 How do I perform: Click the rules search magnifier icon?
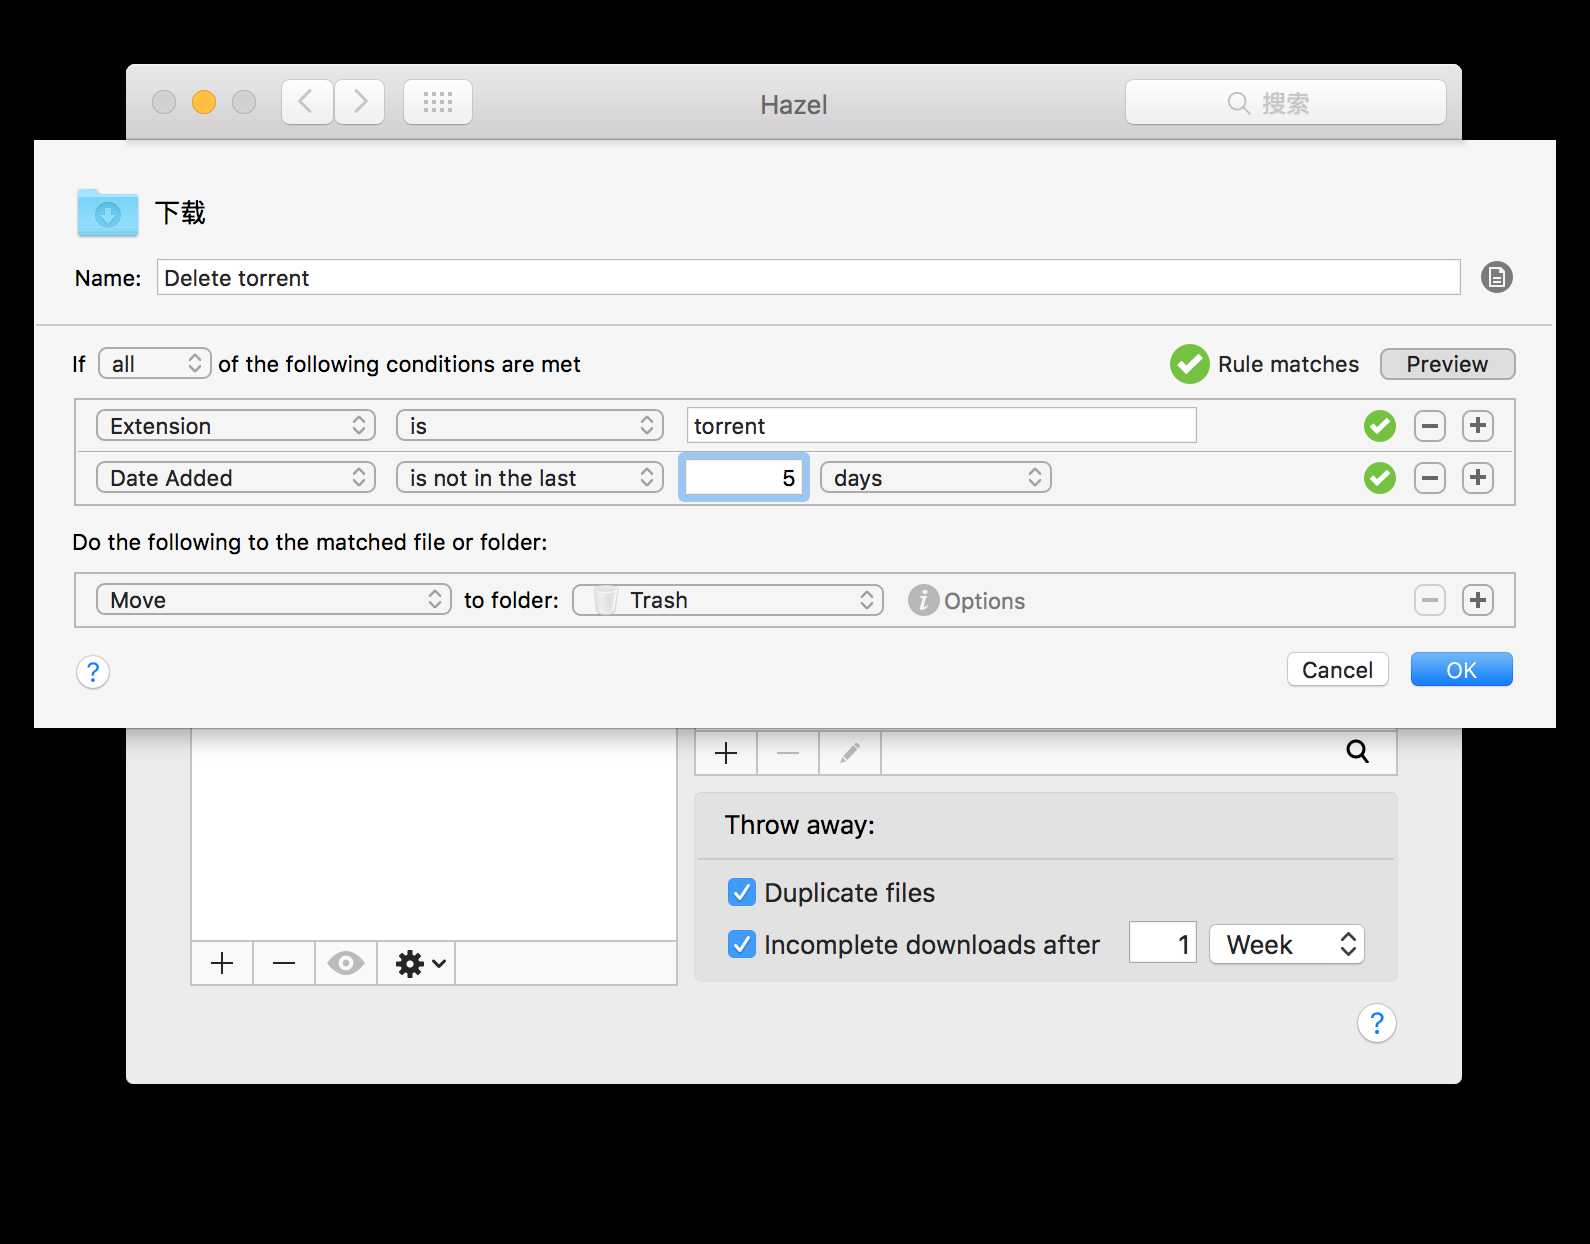tap(1357, 752)
